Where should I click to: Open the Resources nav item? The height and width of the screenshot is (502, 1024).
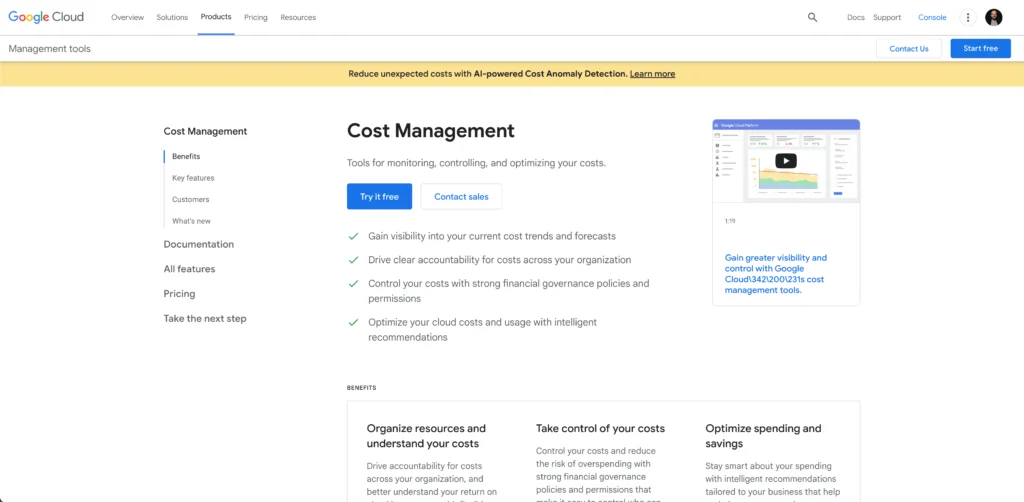pos(298,18)
